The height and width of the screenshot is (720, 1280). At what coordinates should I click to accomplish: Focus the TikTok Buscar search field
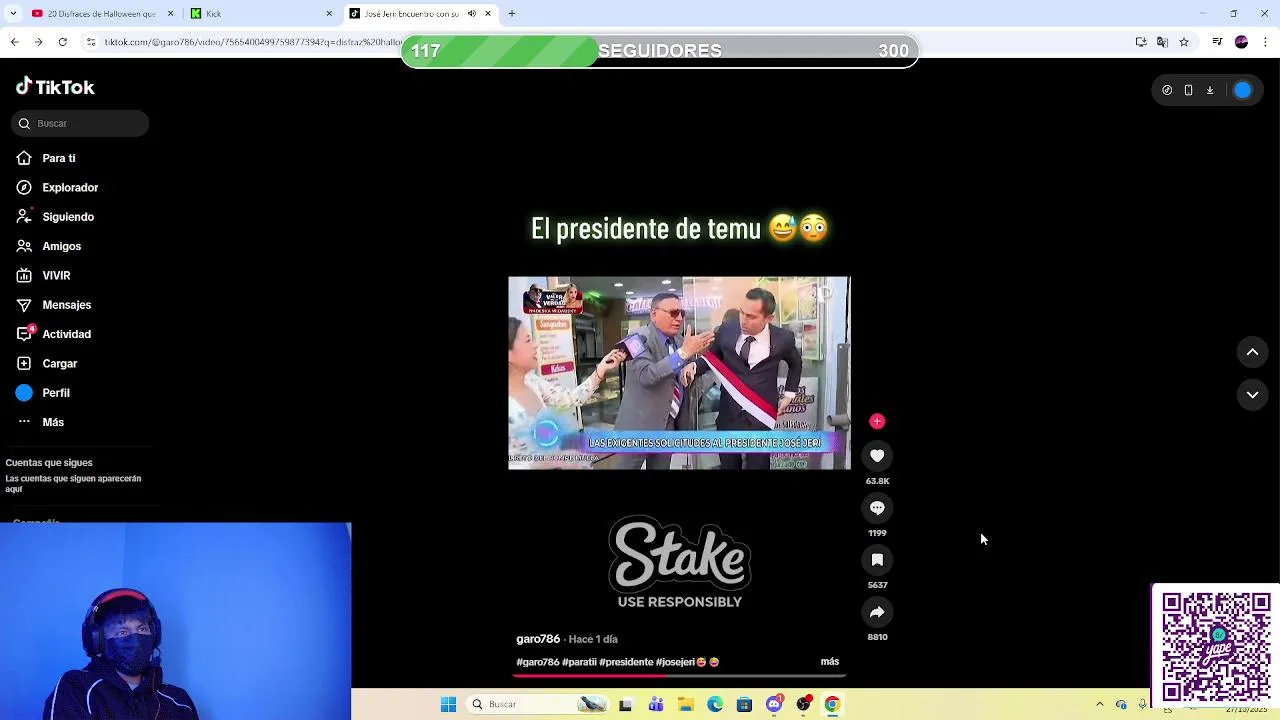pos(80,123)
